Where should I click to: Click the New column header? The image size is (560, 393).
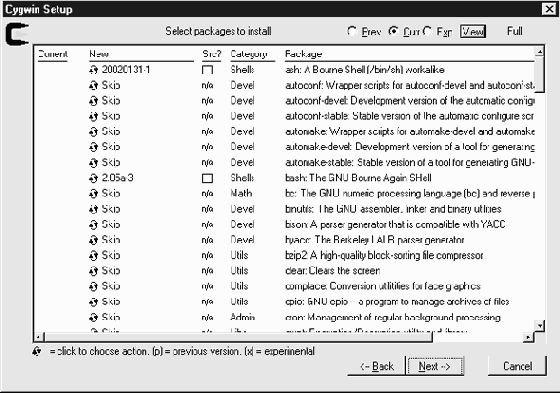(99, 54)
